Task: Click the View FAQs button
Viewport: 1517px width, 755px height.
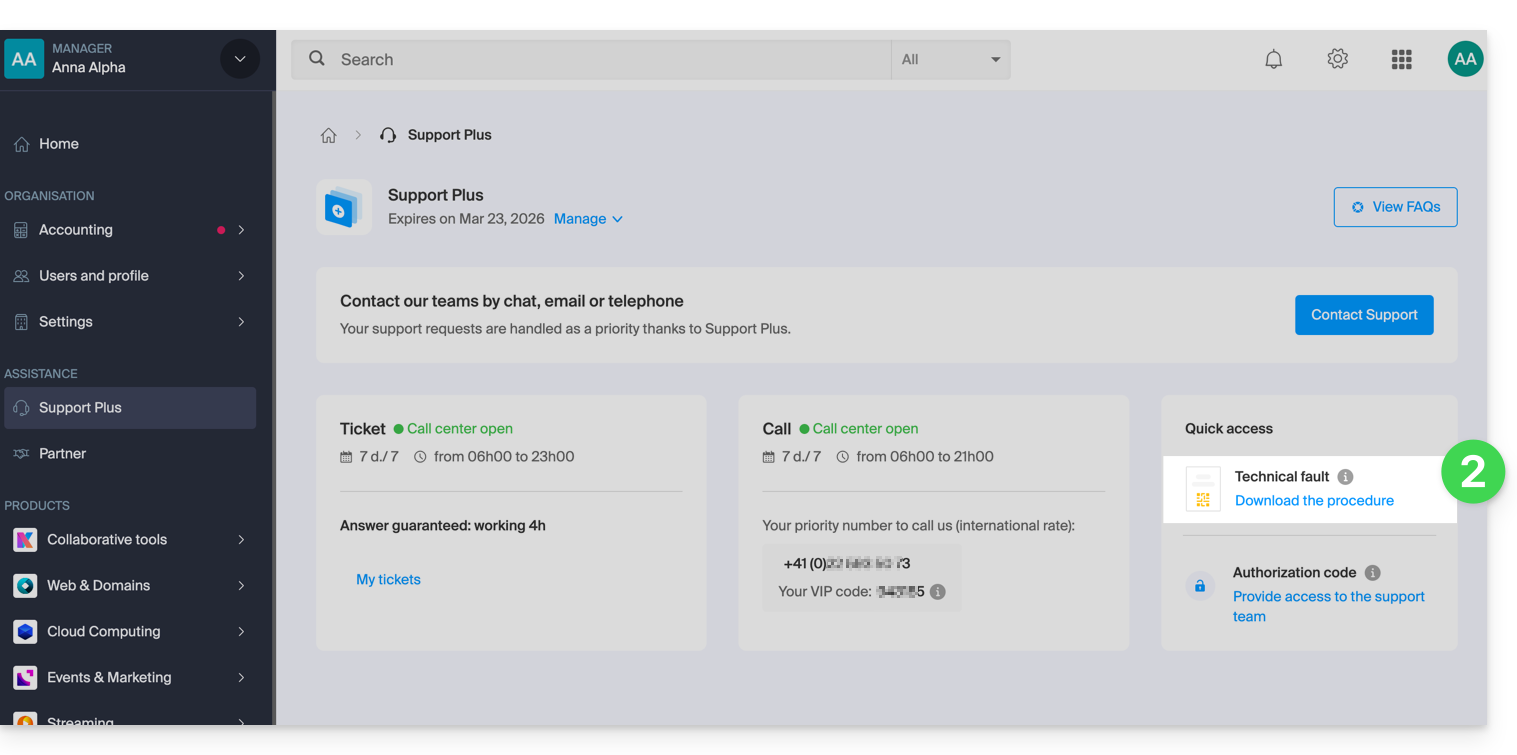Action: coord(1394,207)
